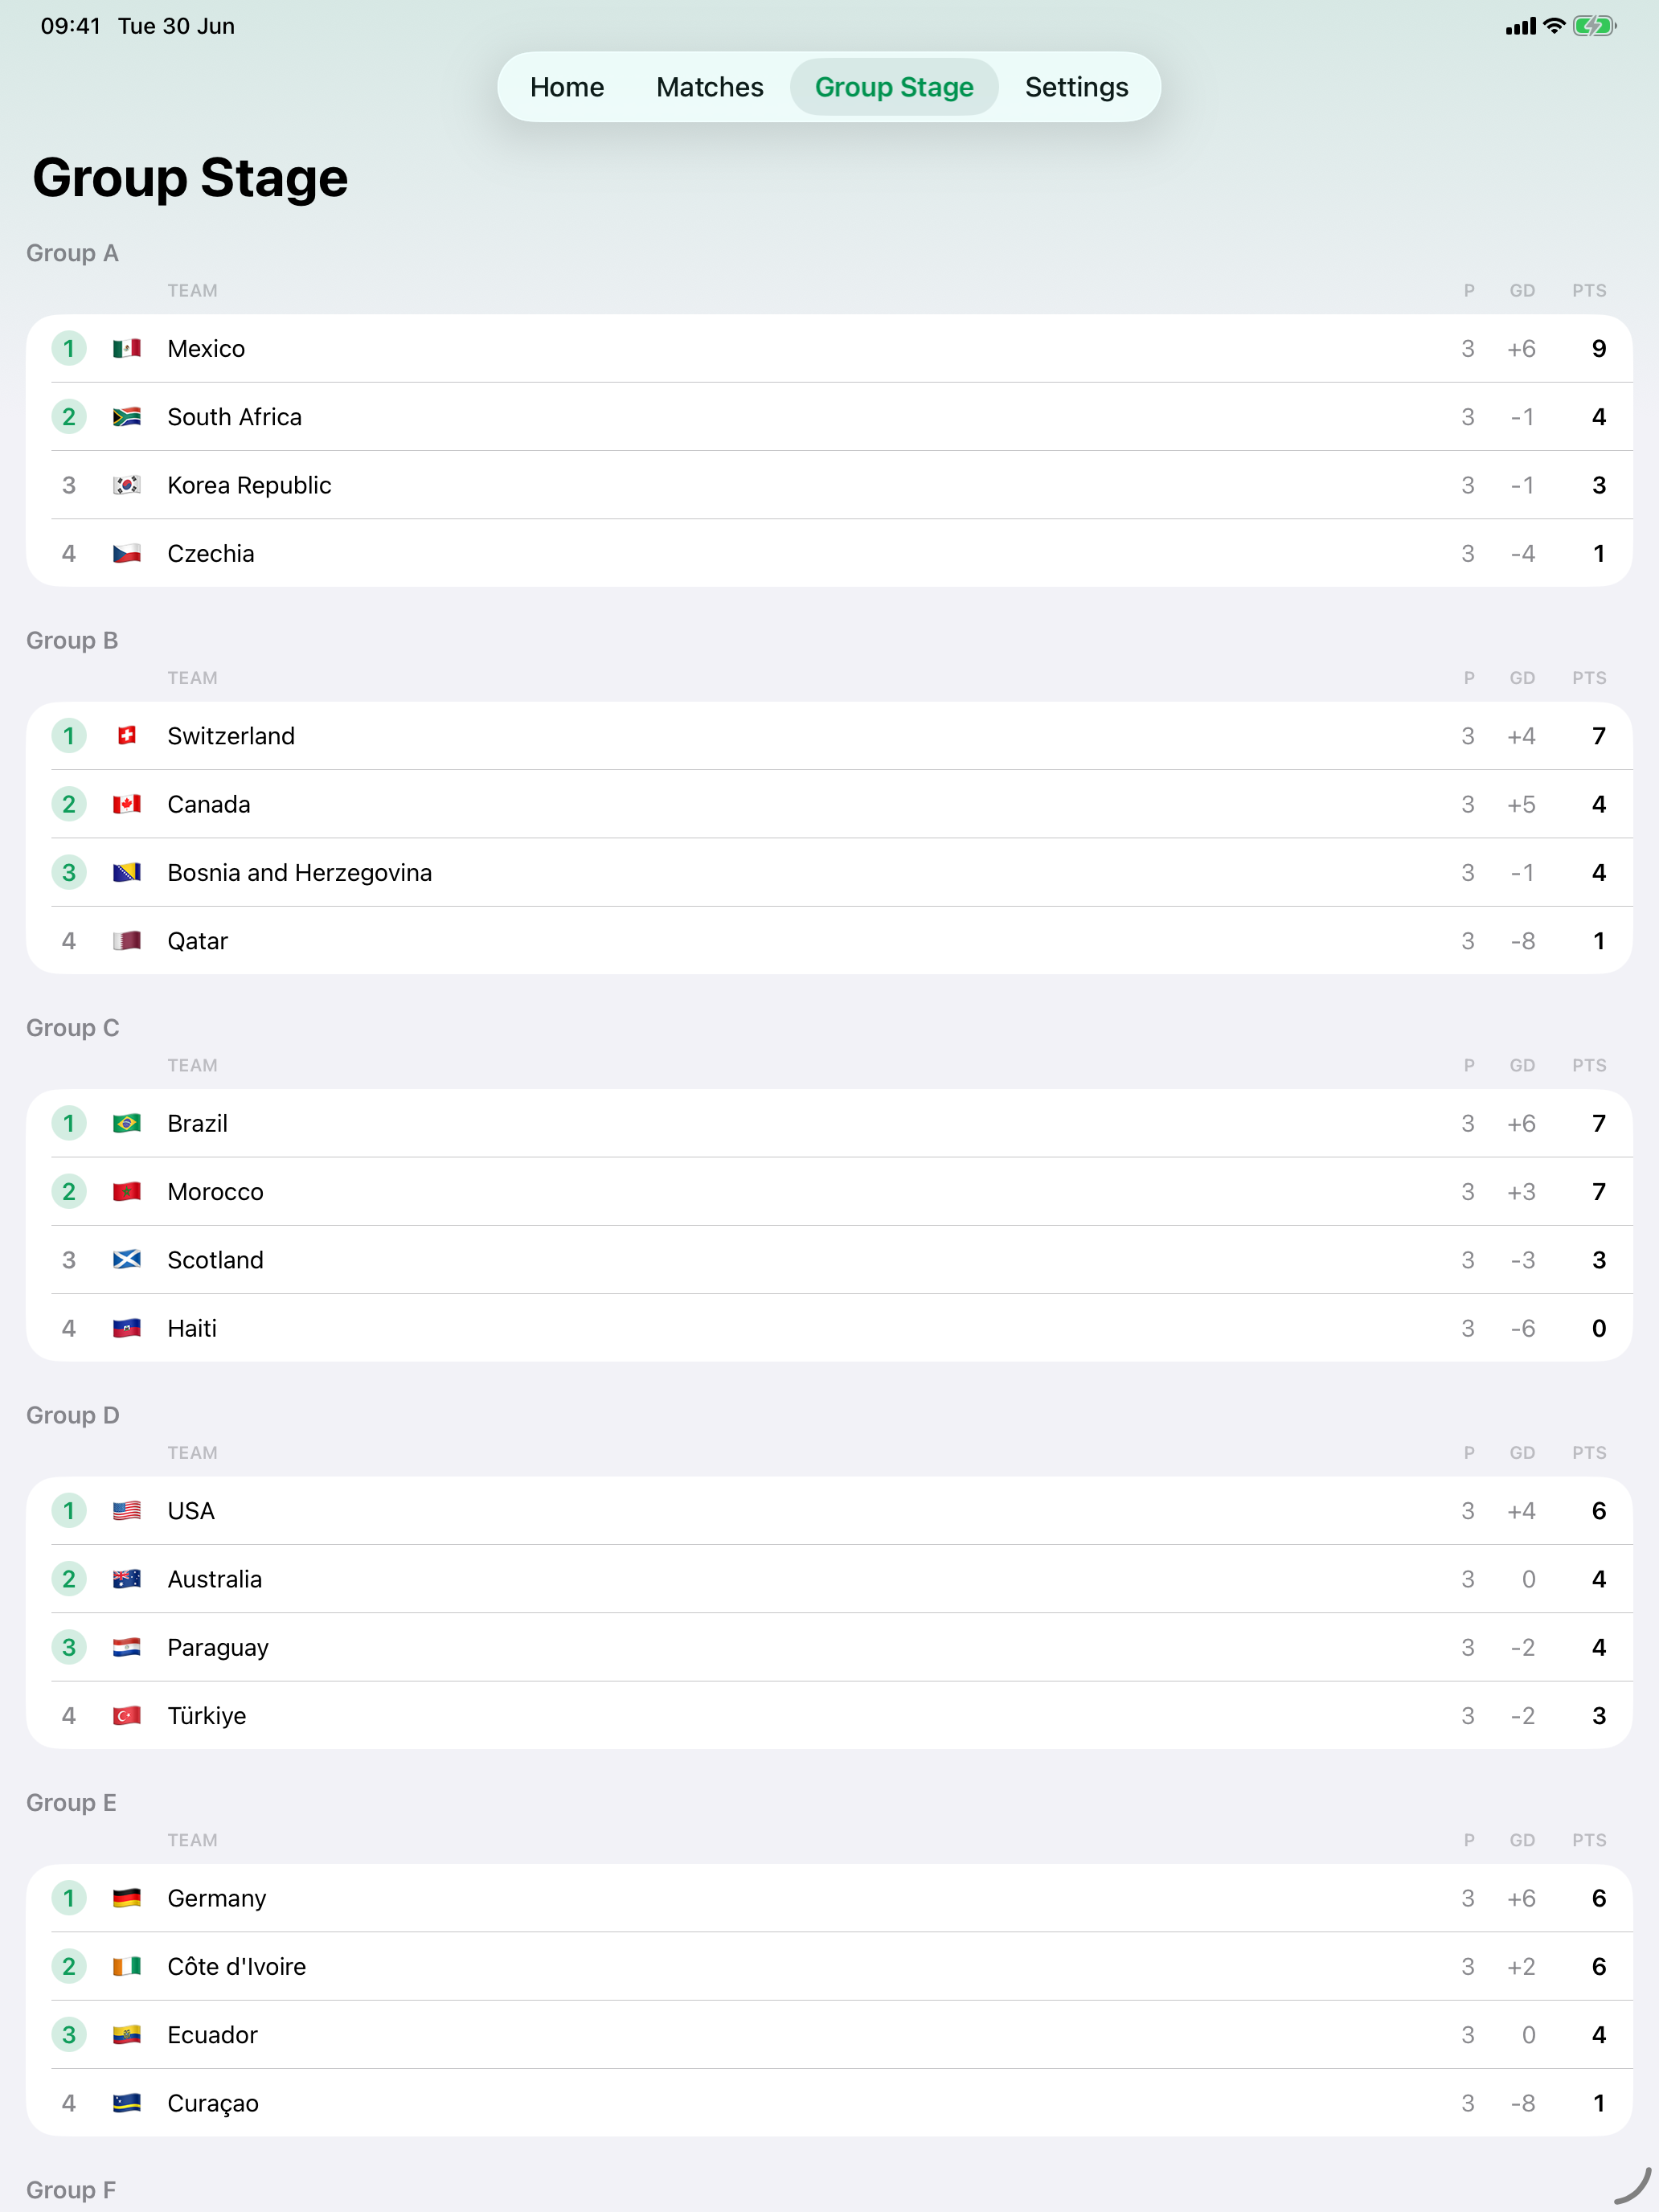The height and width of the screenshot is (2212, 1659).
Task: Tap the Brazil flag icon
Action: pos(127,1123)
